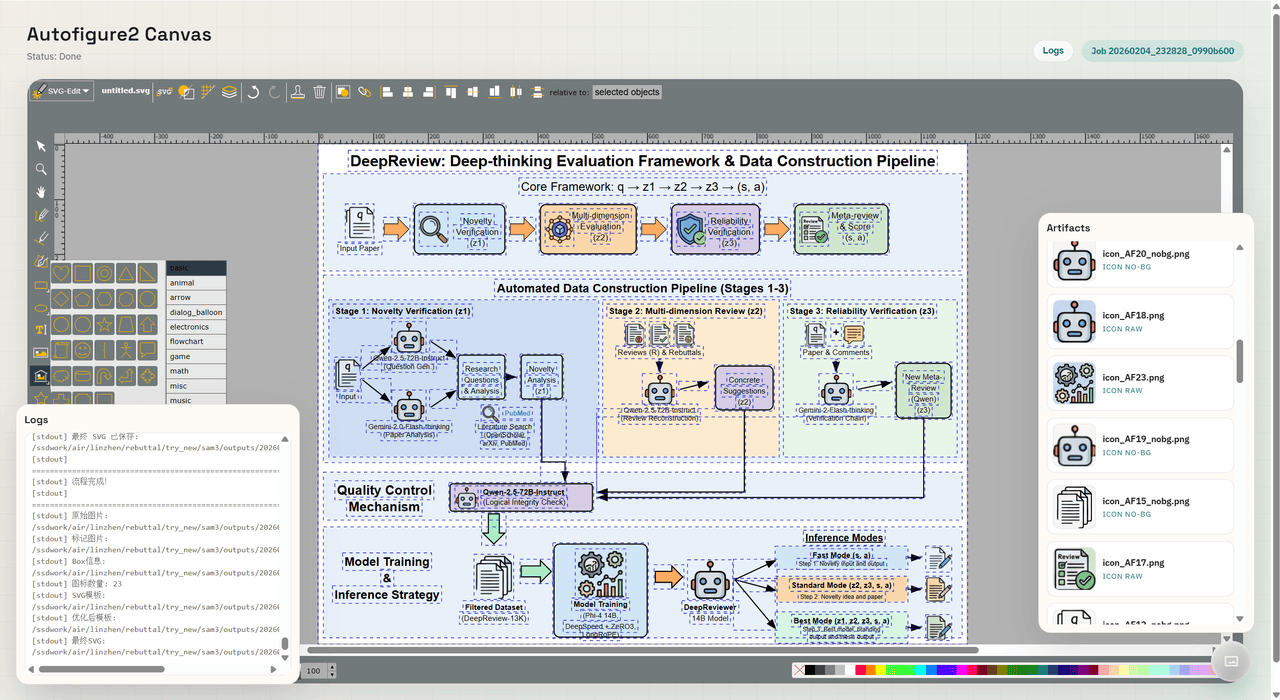This screenshot has width=1280, height=700.
Task: Toggle the grid display icon
Action: click(x=208, y=92)
